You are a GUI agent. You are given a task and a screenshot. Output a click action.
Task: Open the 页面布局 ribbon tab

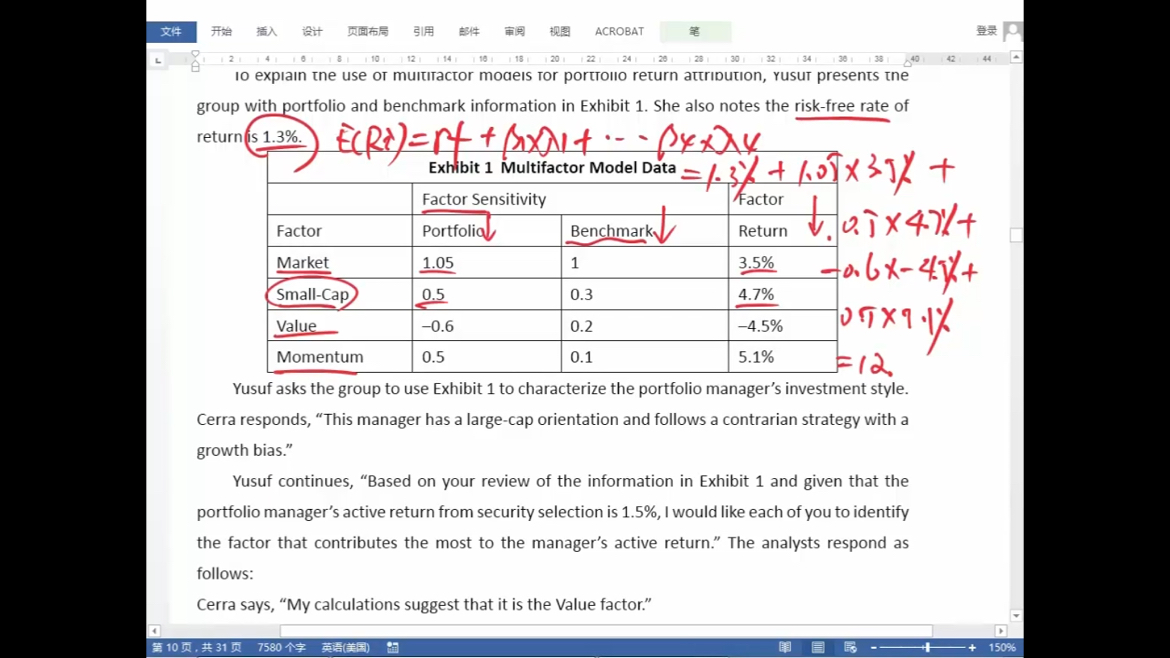tap(368, 31)
